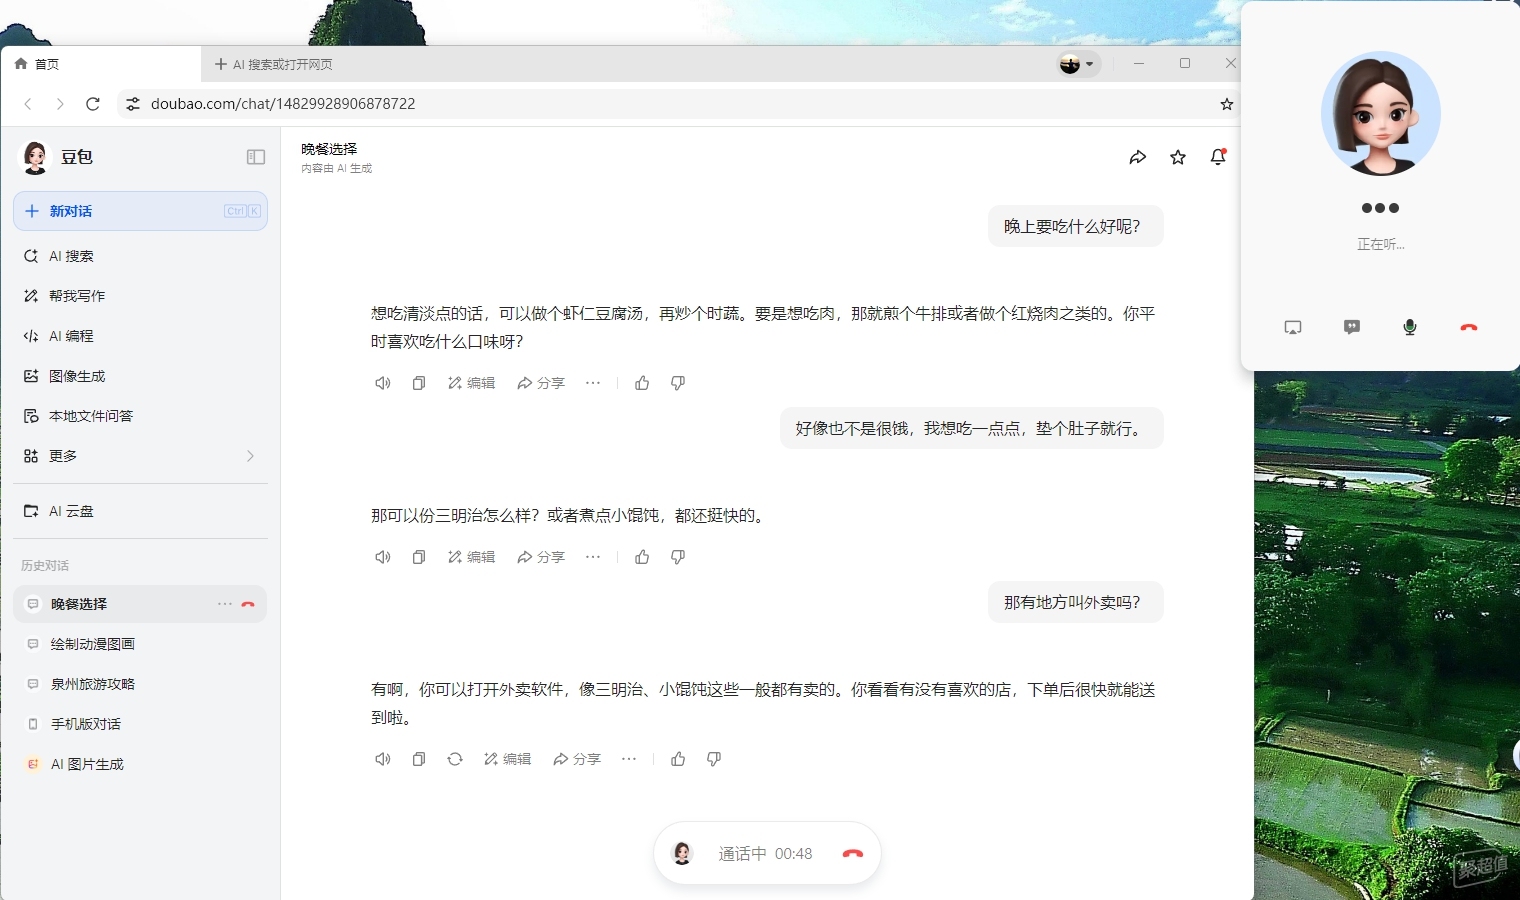This screenshot has height=900, width=1520.
Task: Collapse the sidebar with panel icon
Action: (256, 157)
